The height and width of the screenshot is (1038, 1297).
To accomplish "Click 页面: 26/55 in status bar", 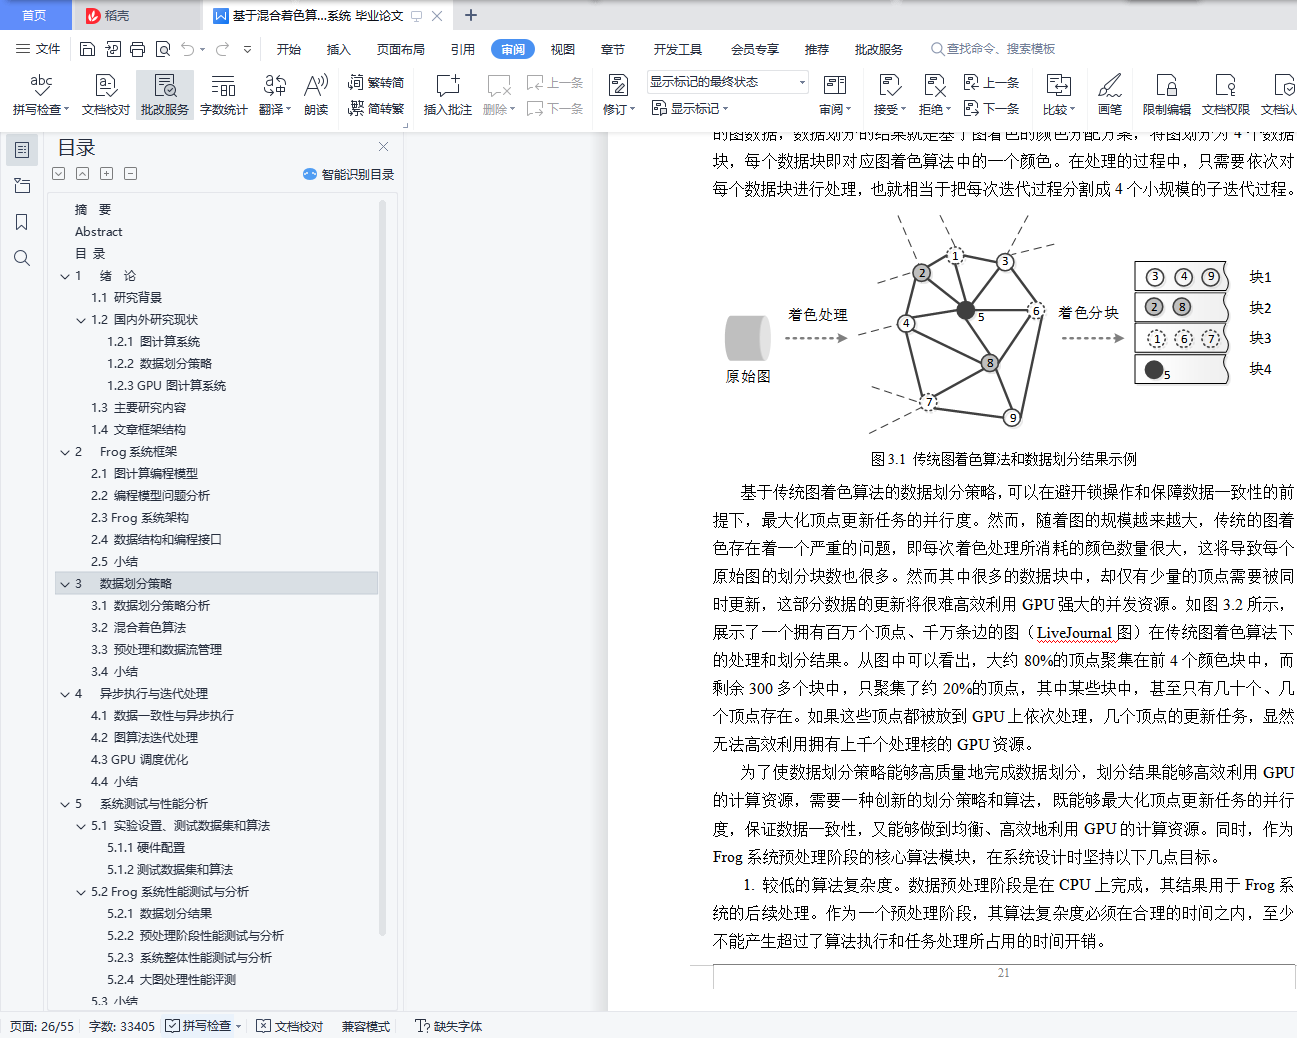I will pos(42,1026).
